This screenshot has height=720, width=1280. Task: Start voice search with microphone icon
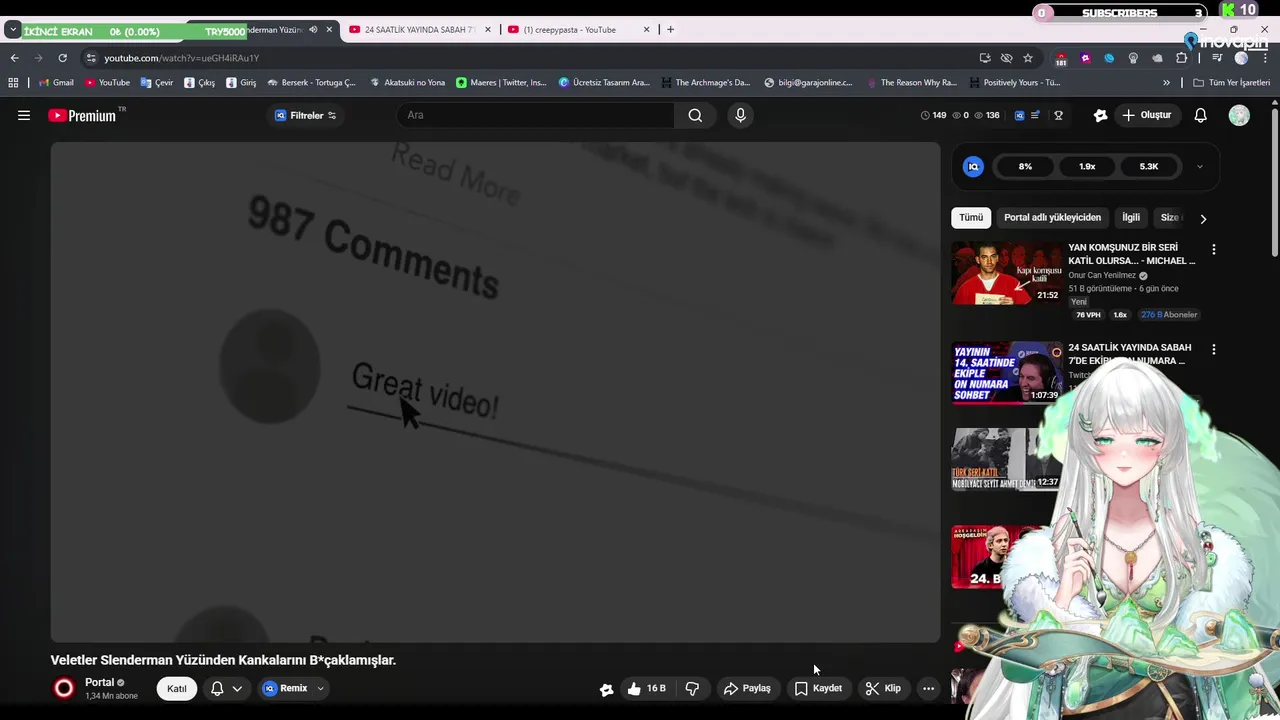point(740,115)
